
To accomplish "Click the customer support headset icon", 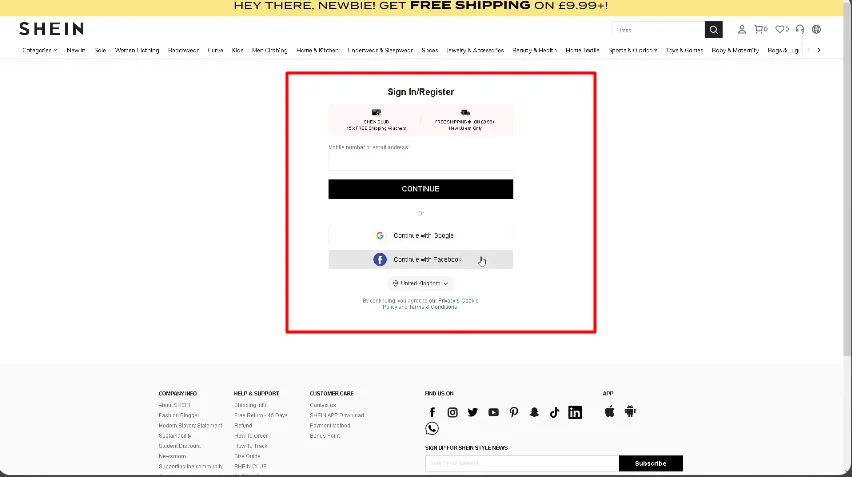I will pyautogui.click(x=800, y=29).
